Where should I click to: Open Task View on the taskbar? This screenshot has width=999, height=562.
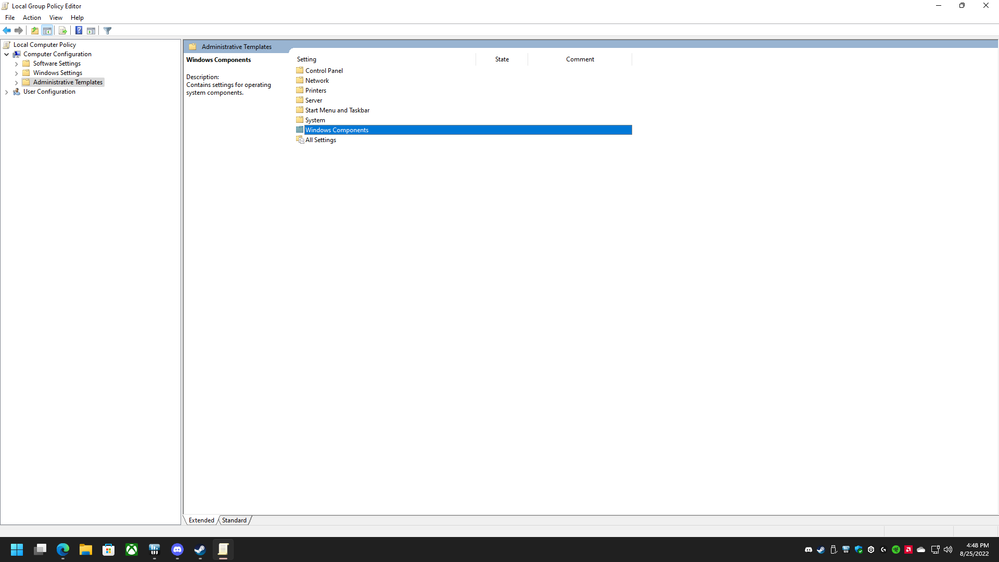40,549
